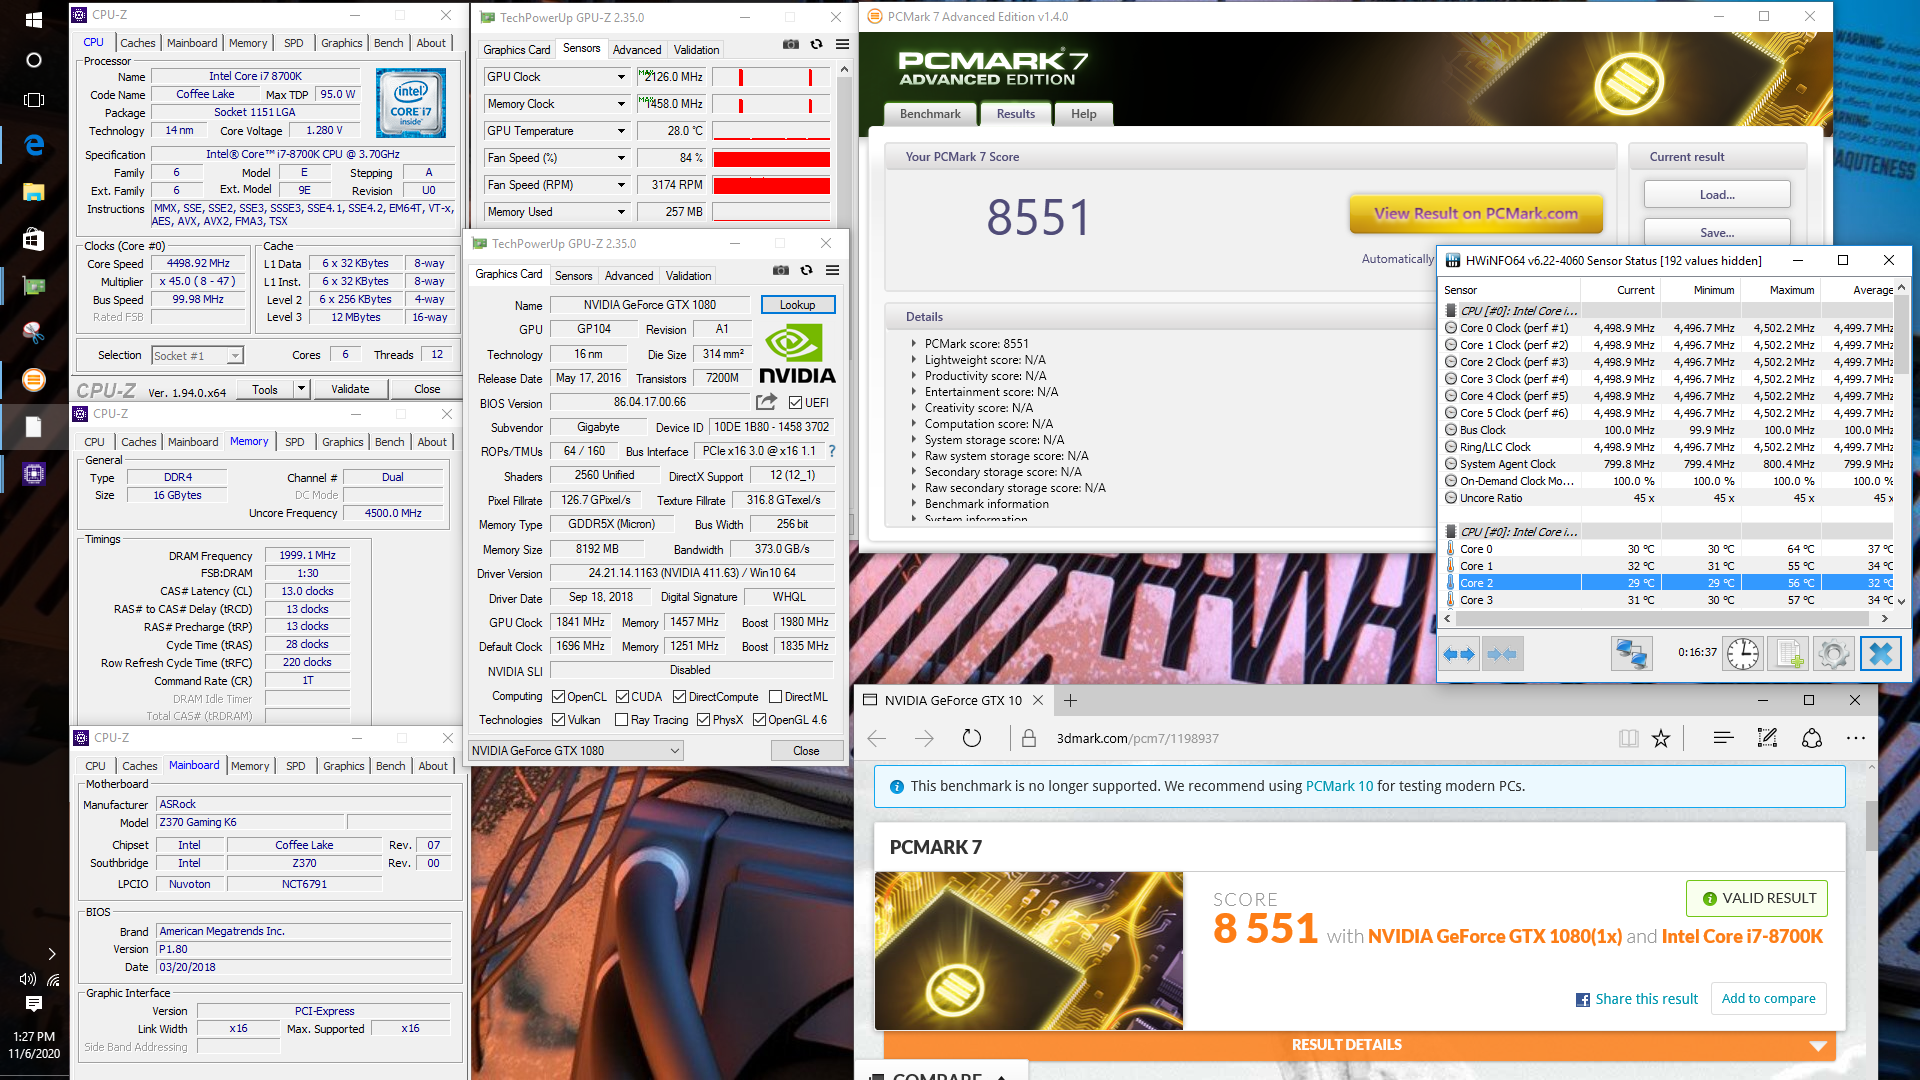Click HWiNFO expand columns arrows icon
This screenshot has width=1920, height=1080.
click(1459, 654)
